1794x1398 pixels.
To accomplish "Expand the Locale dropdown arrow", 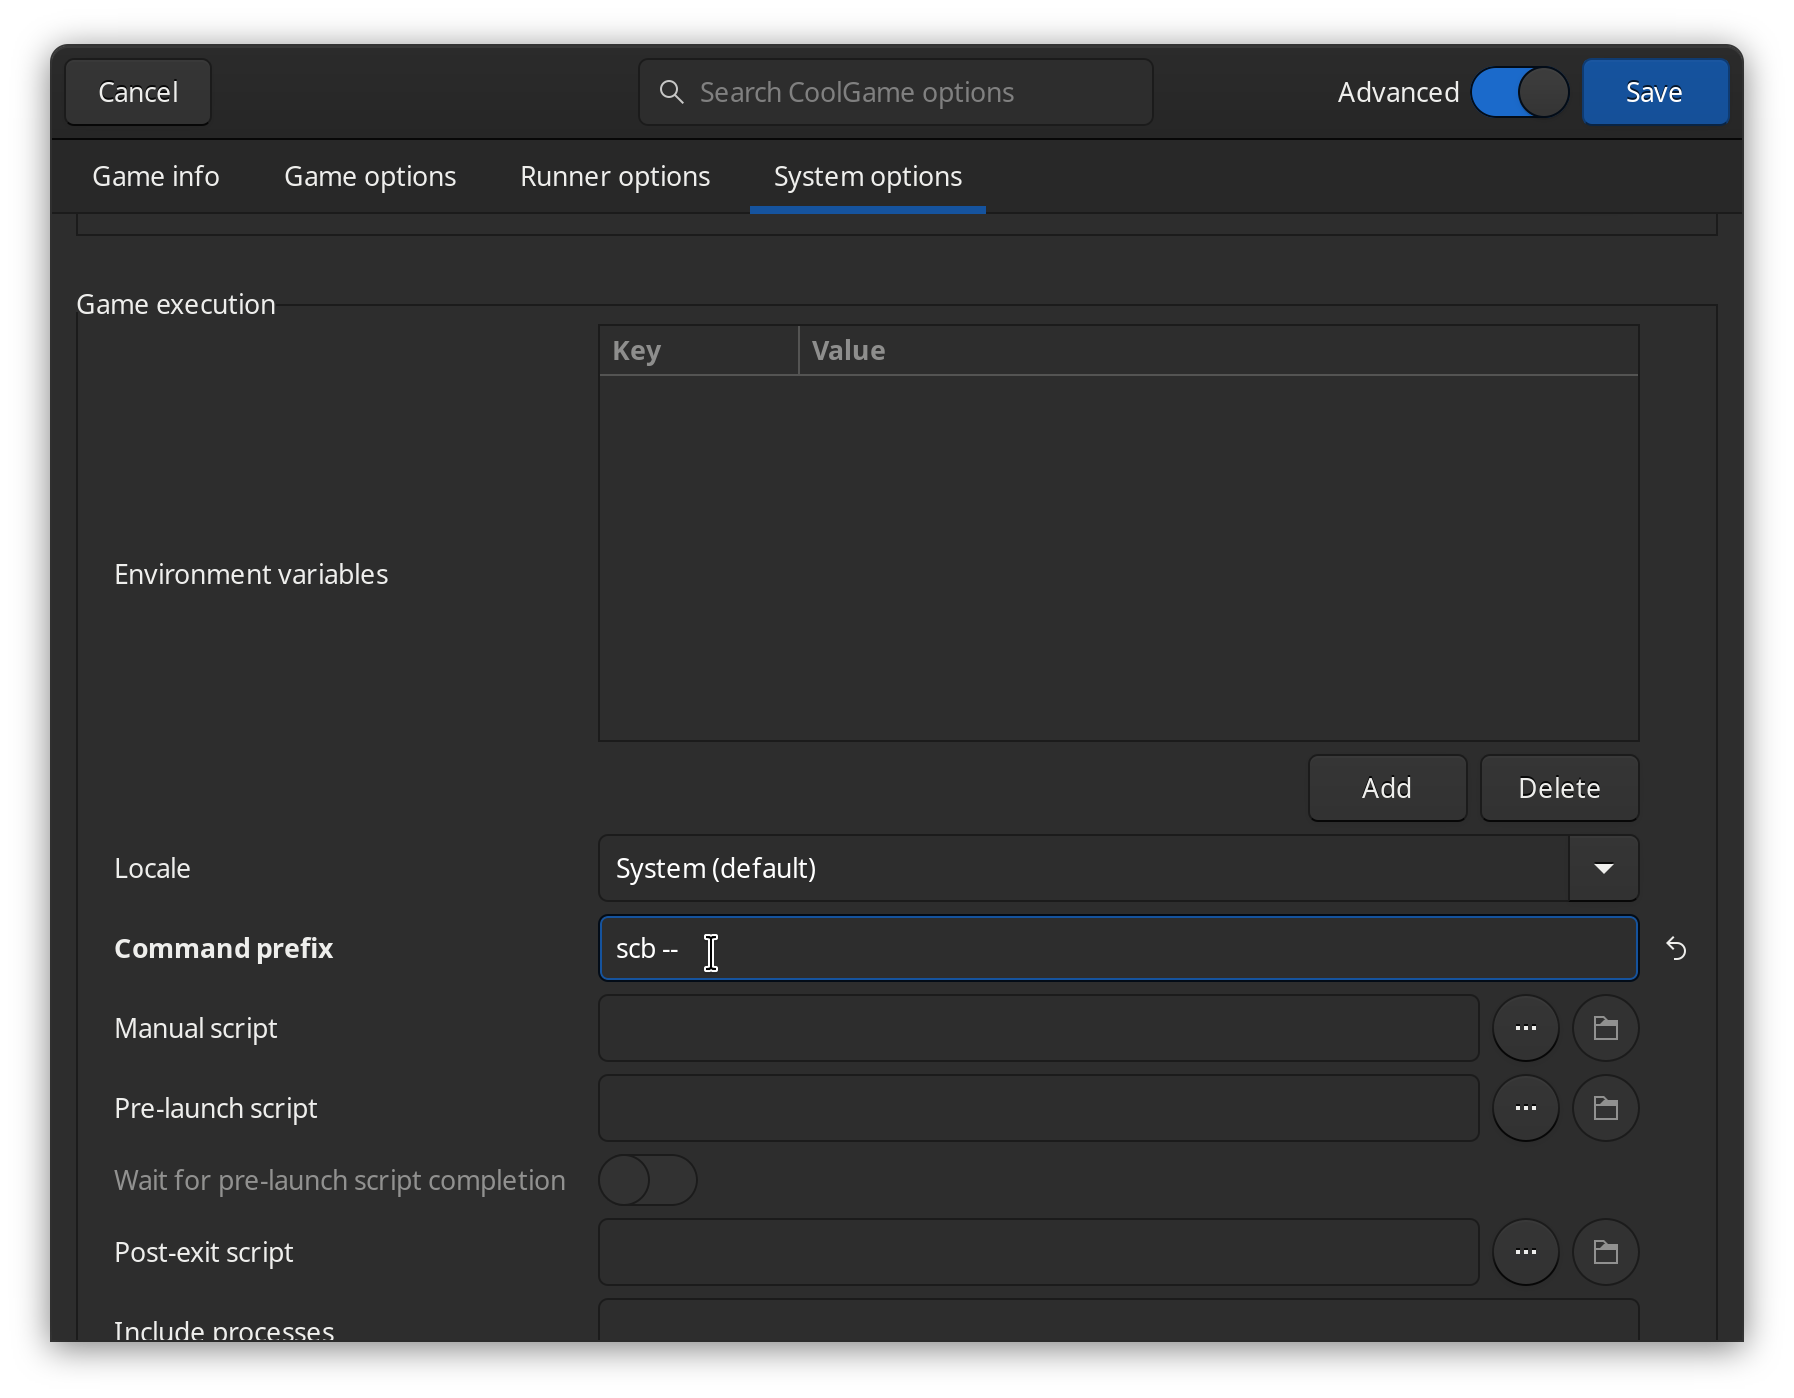I will click(1603, 868).
